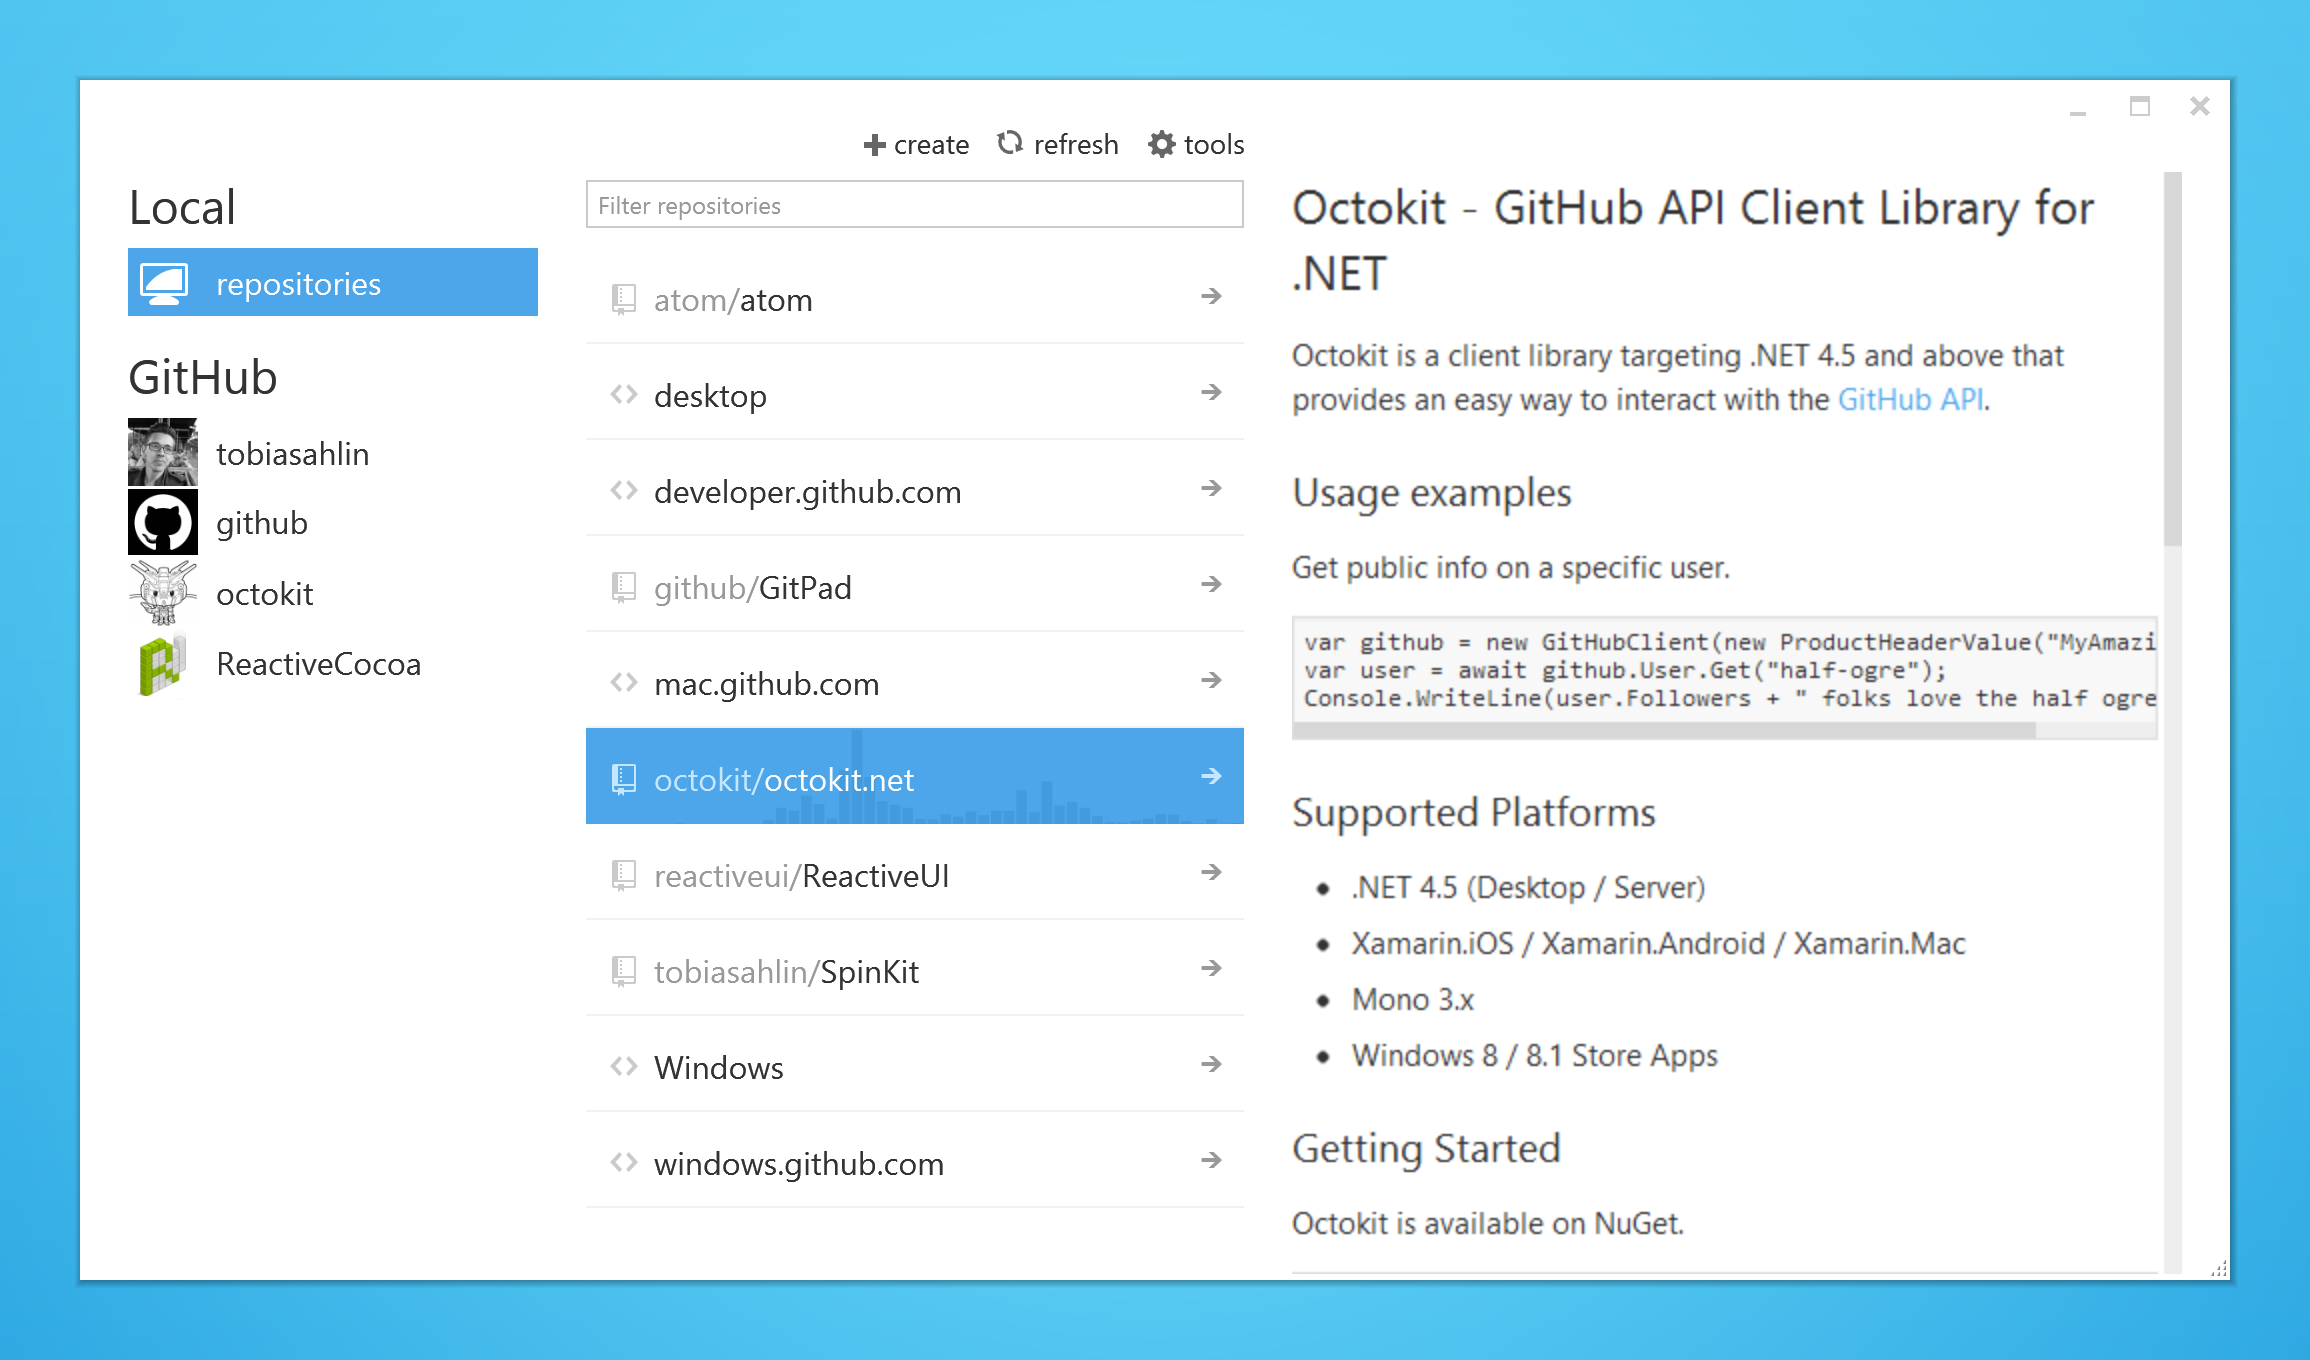Image resolution: width=2310 pixels, height=1360 pixels.
Task: Click the README vertical scrollbar
Action: click(2172, 360)
